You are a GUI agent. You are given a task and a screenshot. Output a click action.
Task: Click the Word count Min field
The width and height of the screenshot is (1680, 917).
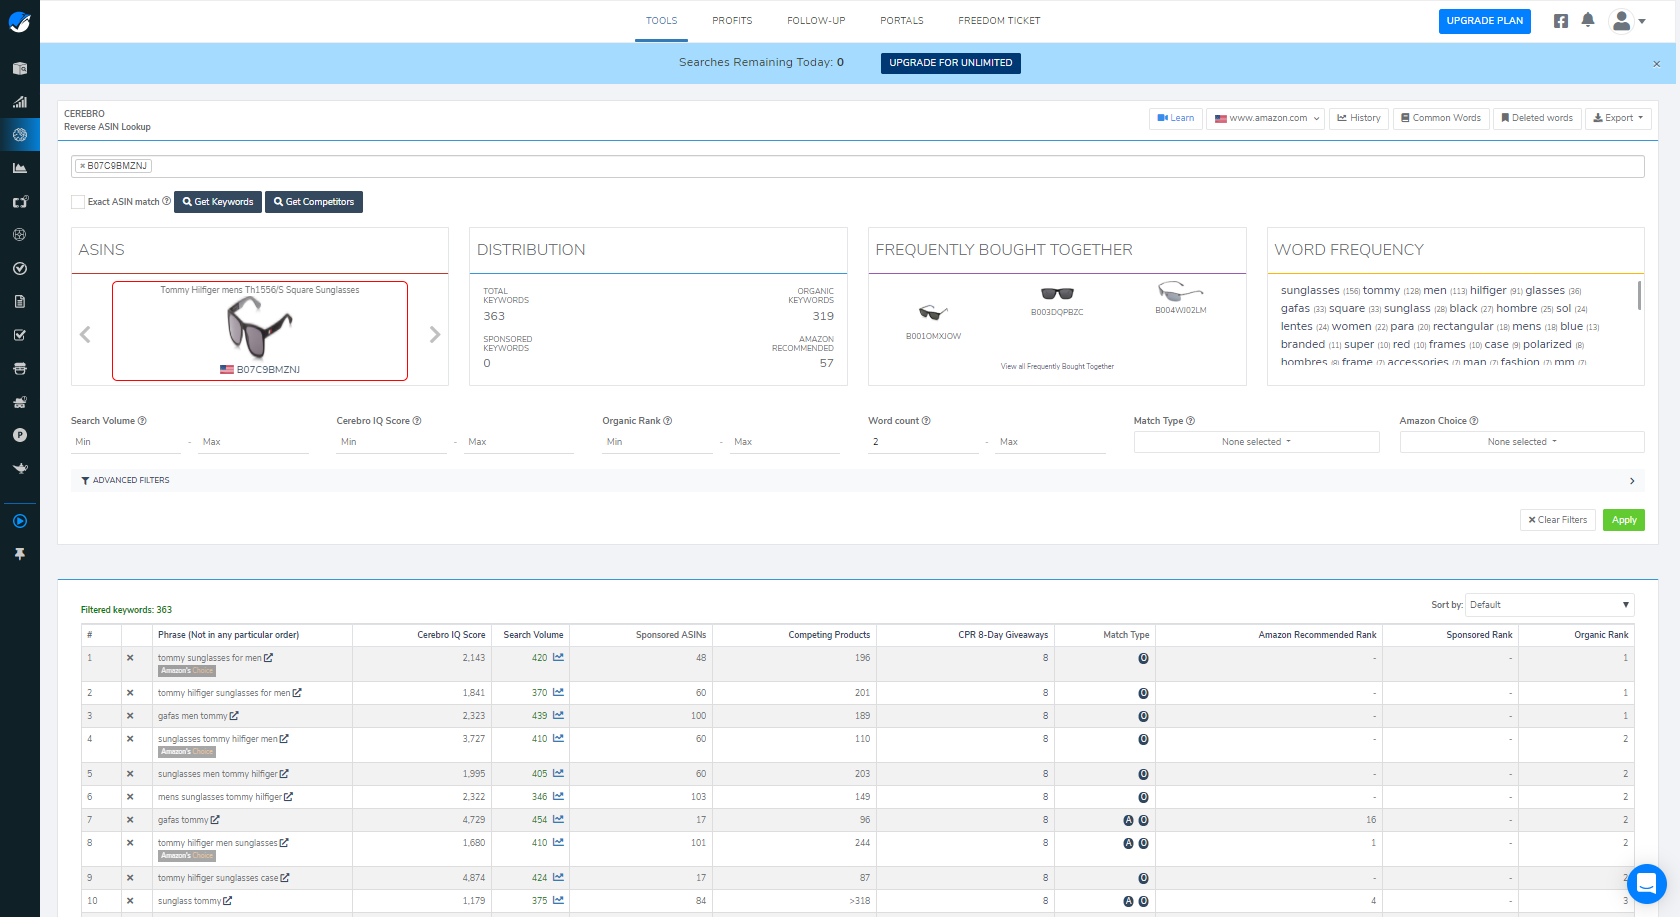pos(923,442)
